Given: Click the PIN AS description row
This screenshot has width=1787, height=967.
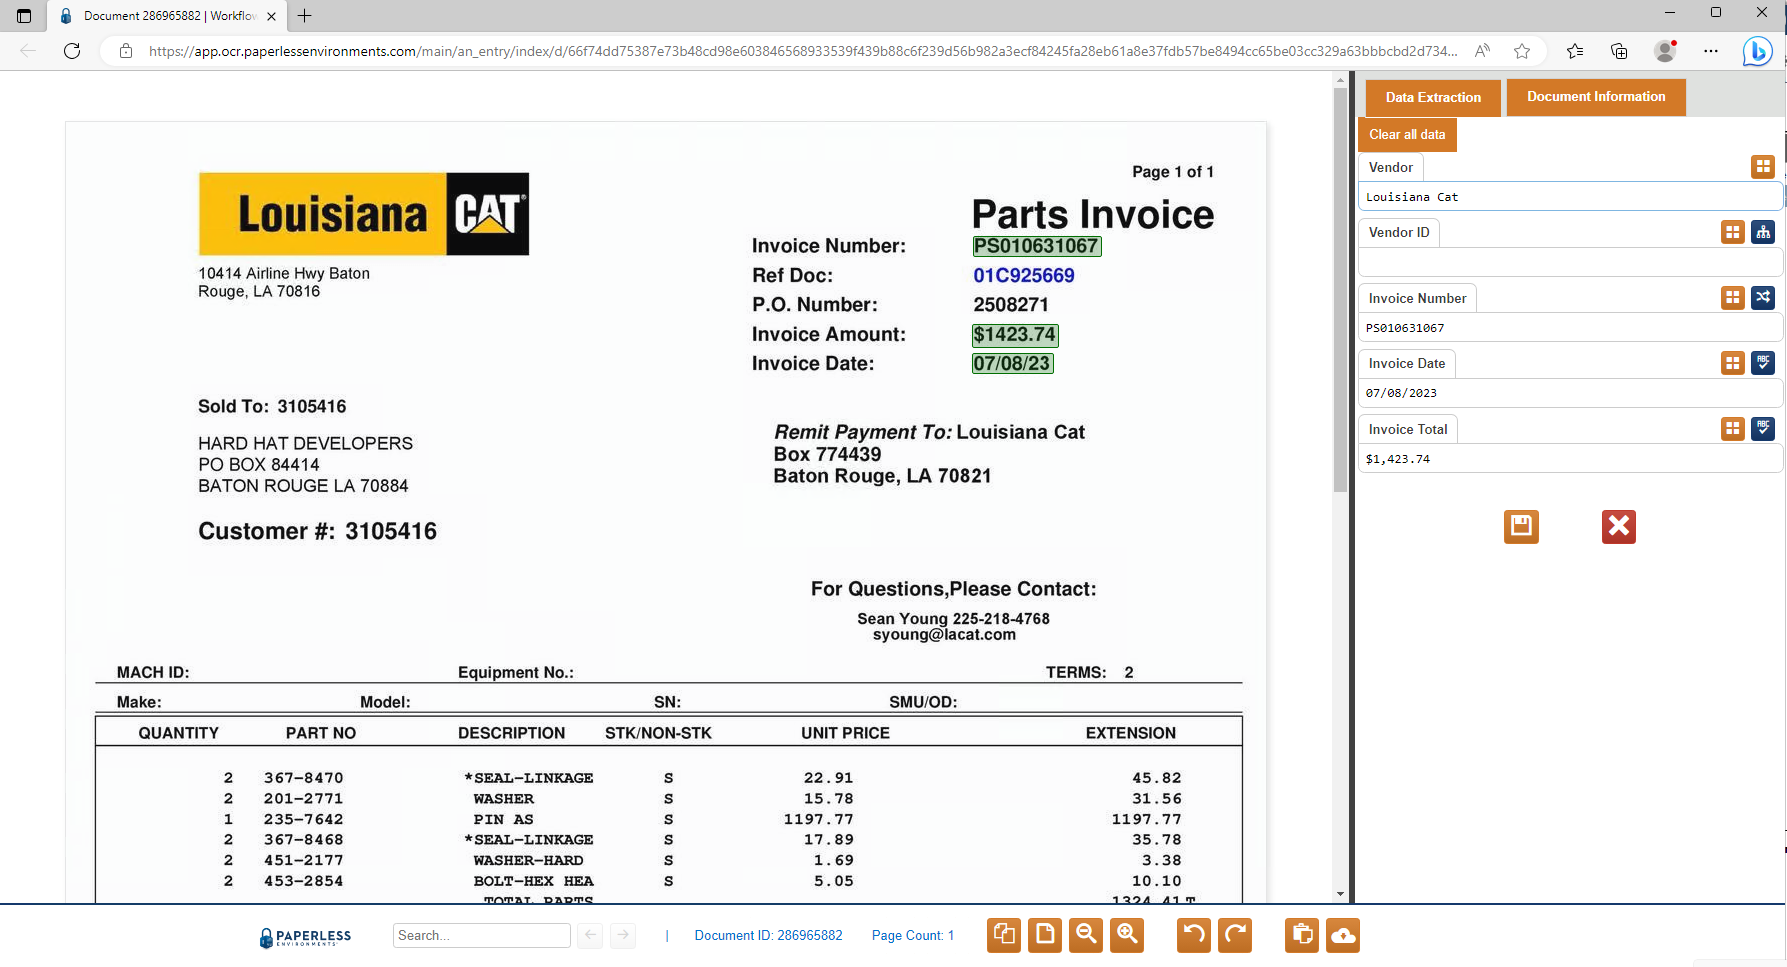Looking at the screenshot, I should tap(503, 819).
